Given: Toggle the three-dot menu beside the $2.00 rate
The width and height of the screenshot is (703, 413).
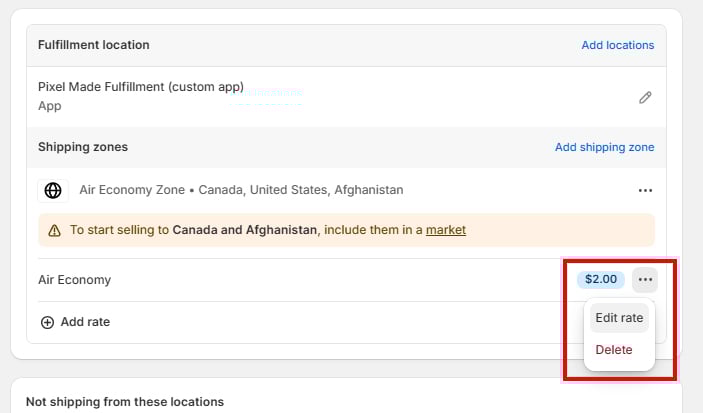Looking at the screenshot, I should (x=645, y=280).
